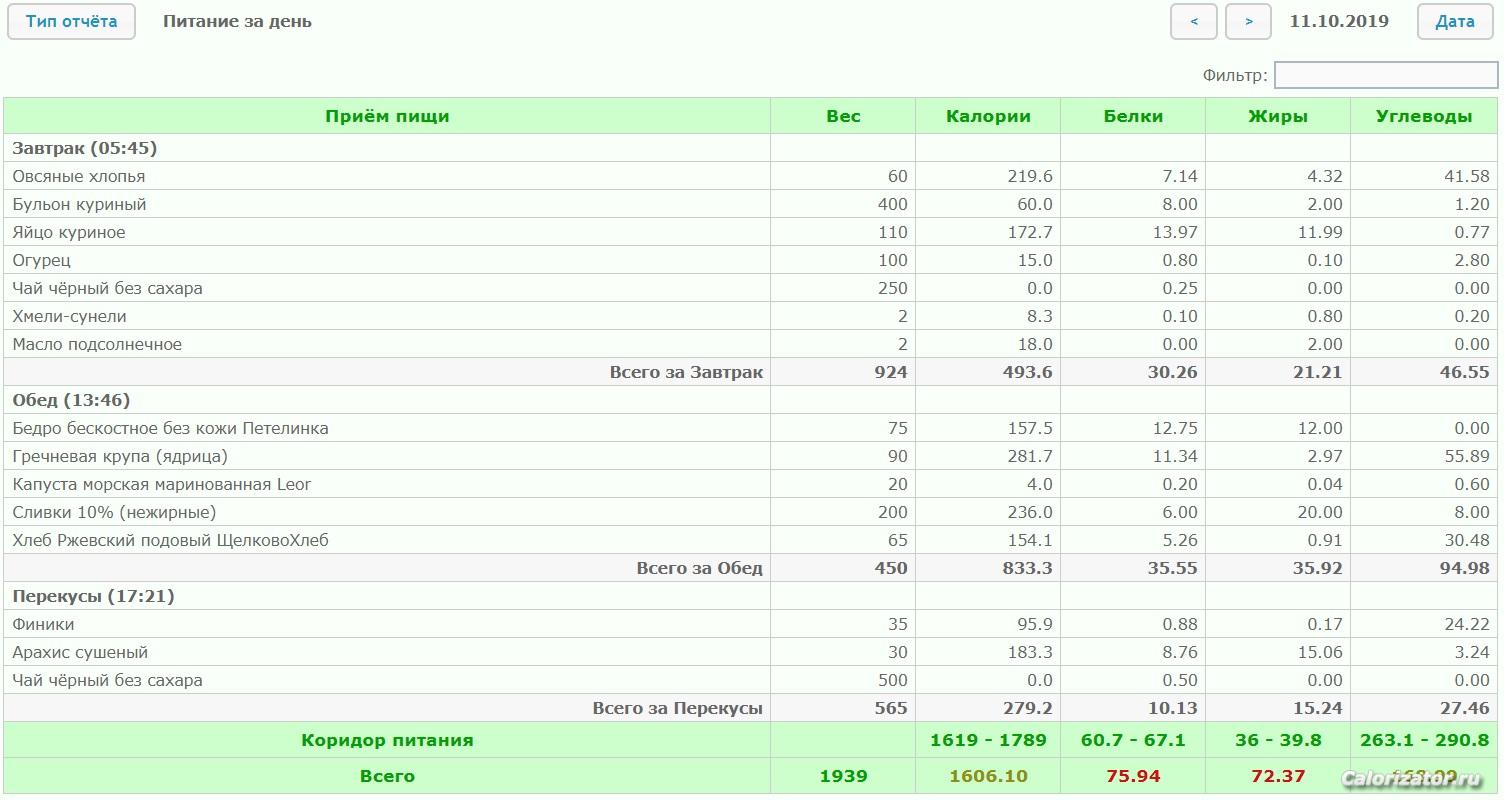The height and width of the screenshot is (800, 1504).
Task: Select Чай чёрный без сахара weighing 500
Action: [751, 680]
